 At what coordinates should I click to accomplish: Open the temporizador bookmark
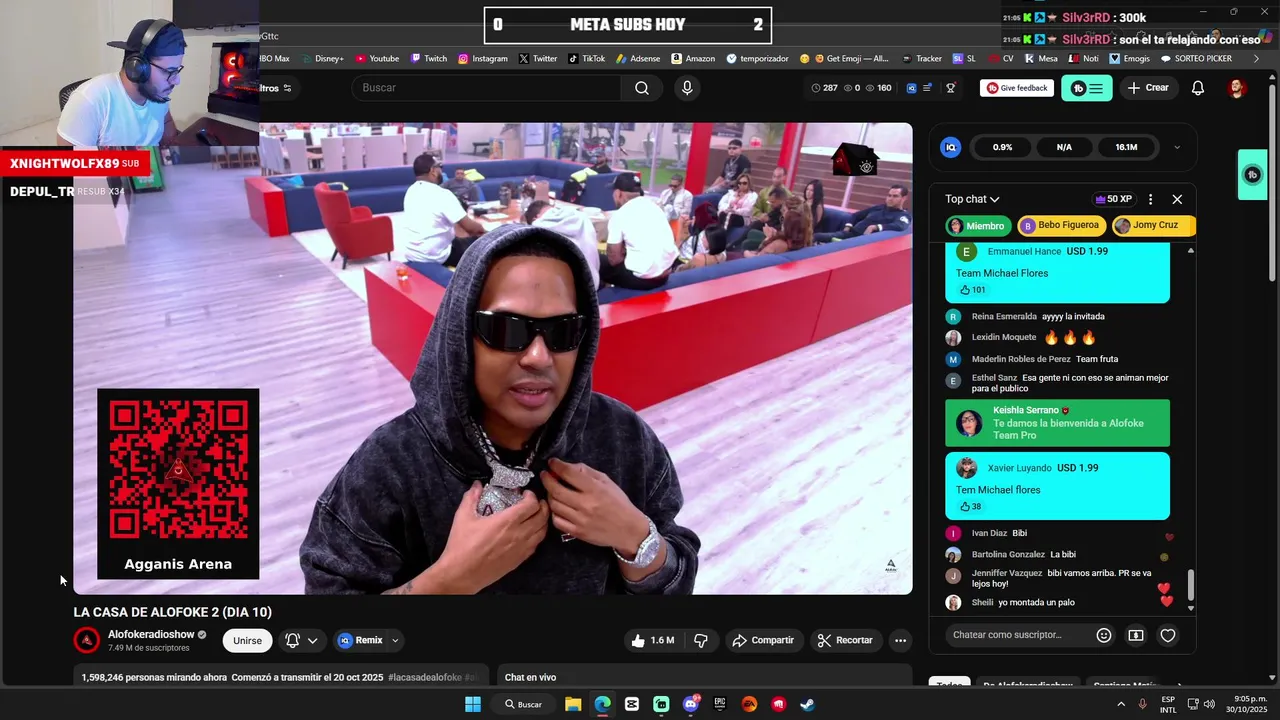[x=757, y=59]
